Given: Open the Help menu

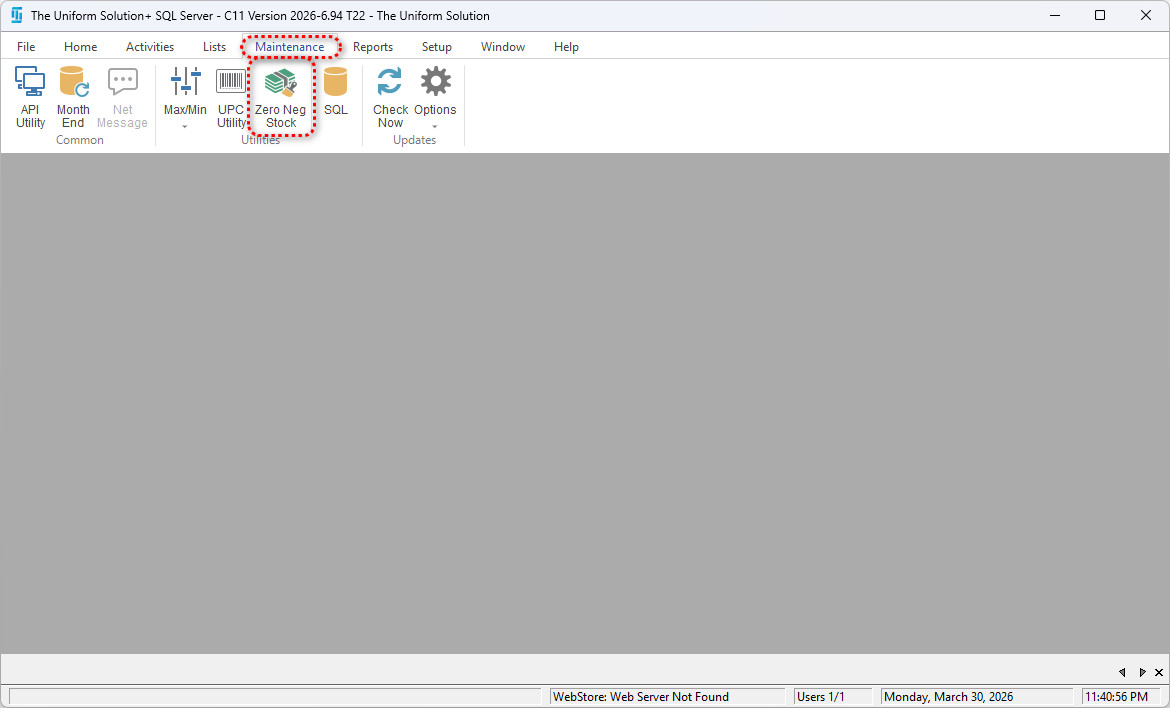Looking at the screenshot, I should (566, 47).
